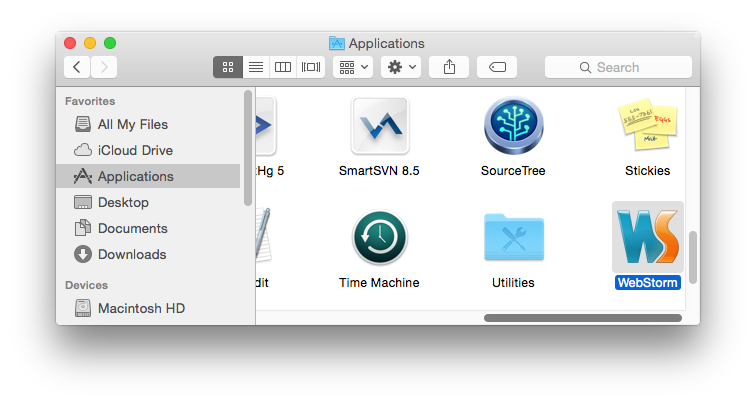Viewport: 756px width, 405px height.
Task: Go forward with the right arrow
Action: pyautogui.click(x=104, y=67)
